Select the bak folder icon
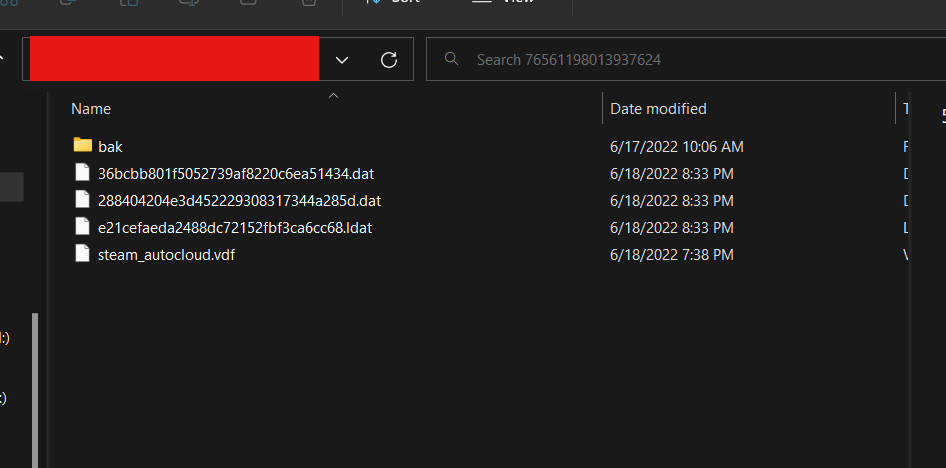Screen dimensions: 946x468 point(83,146)
